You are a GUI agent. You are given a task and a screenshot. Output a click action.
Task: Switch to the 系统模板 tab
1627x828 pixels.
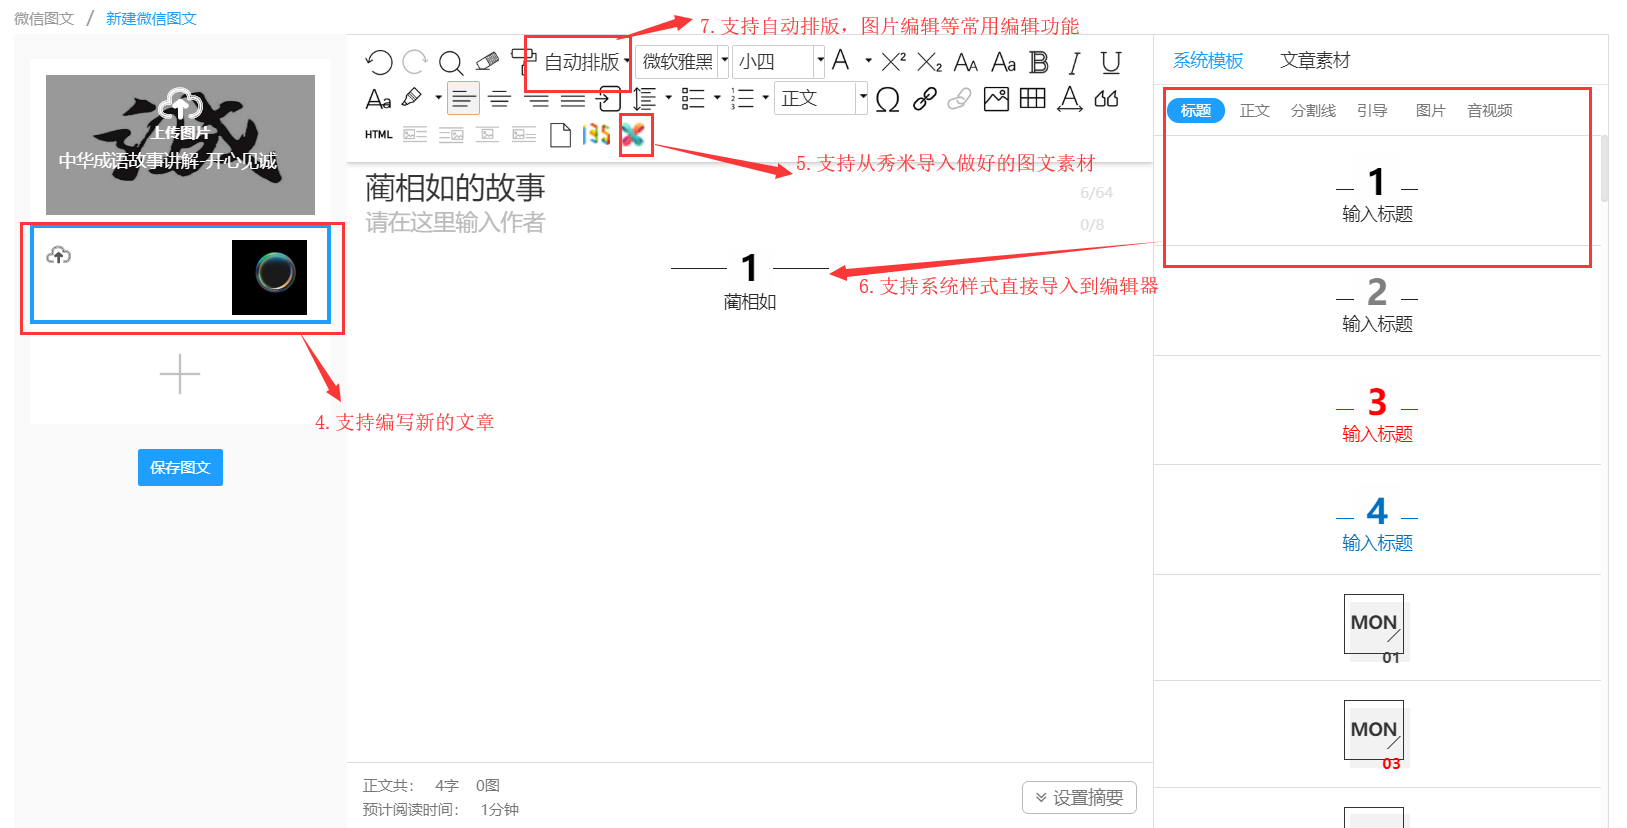coord(1208,61)
